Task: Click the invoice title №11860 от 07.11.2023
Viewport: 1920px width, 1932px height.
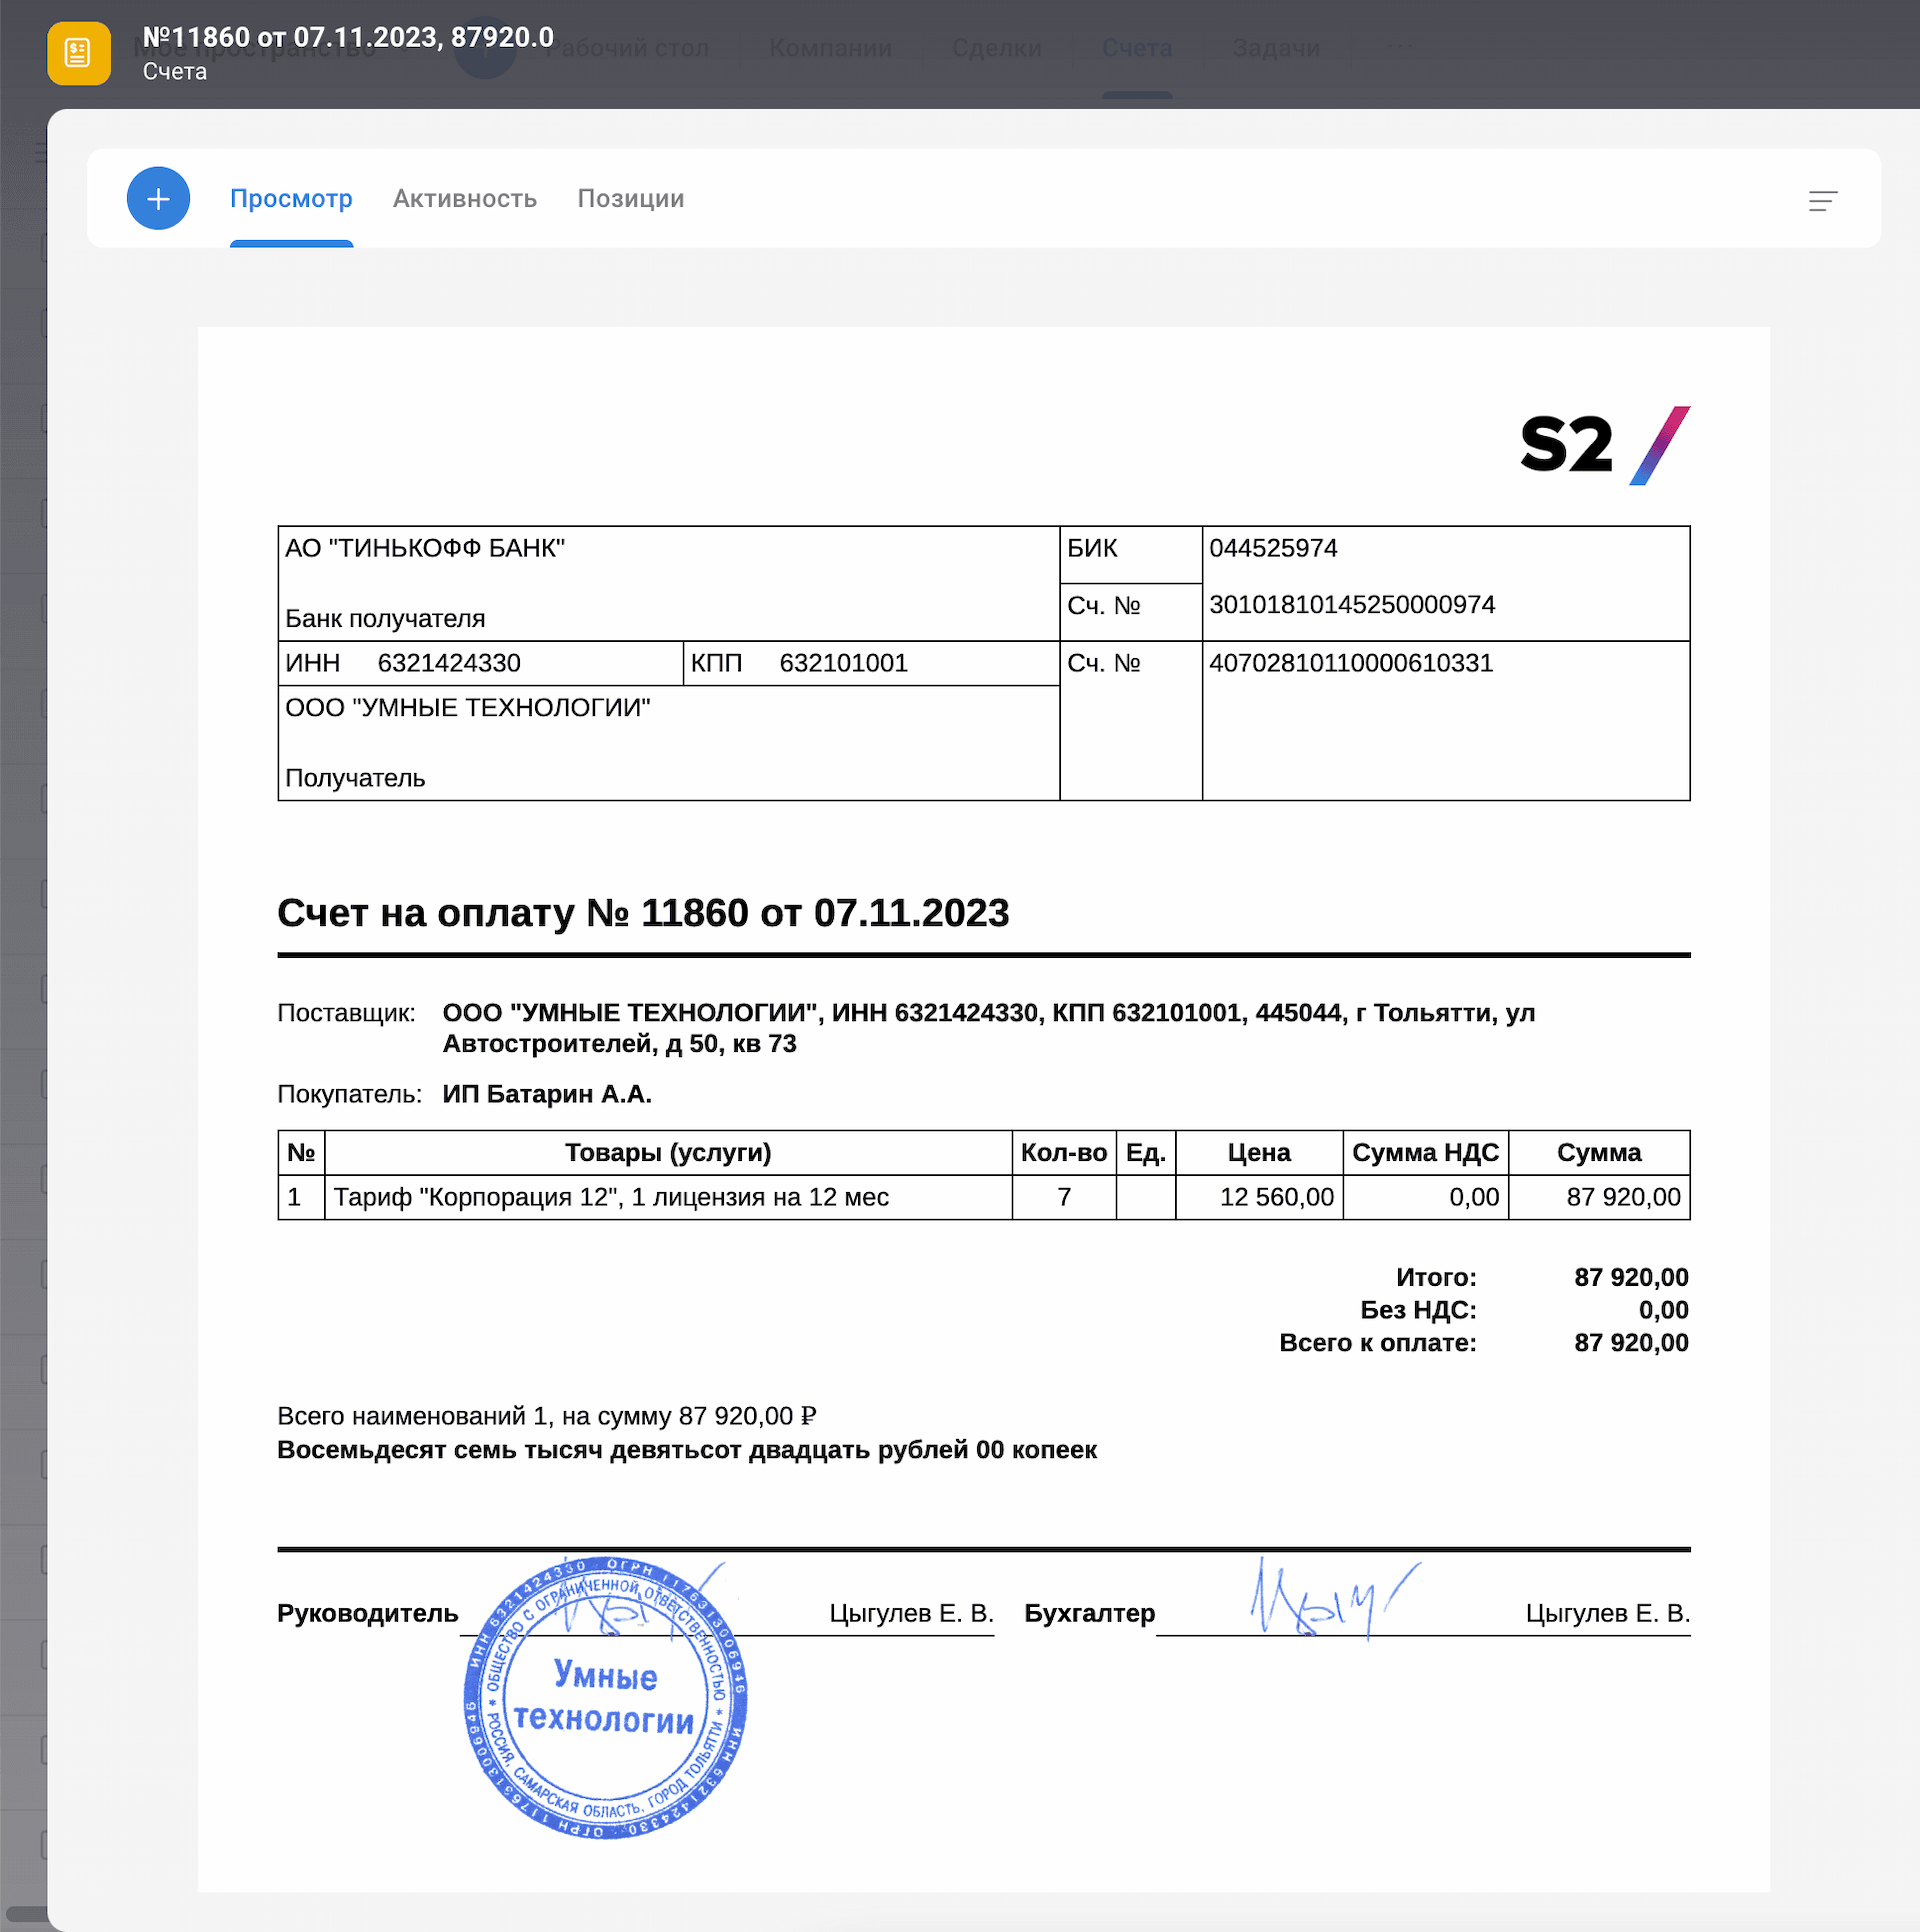Action: coord(348,37)
